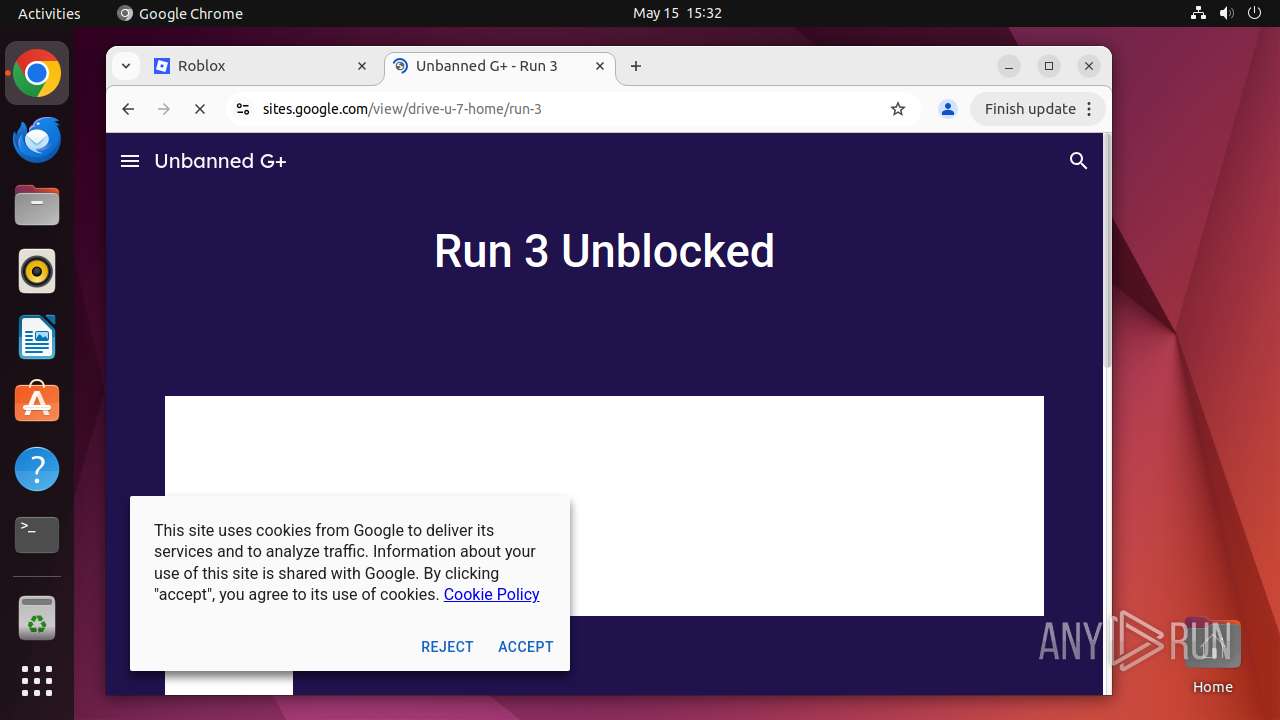1280x720 pixels.
Task: Close the Unbanned G+ - Run 3 tab
Action: pos(600,66)
